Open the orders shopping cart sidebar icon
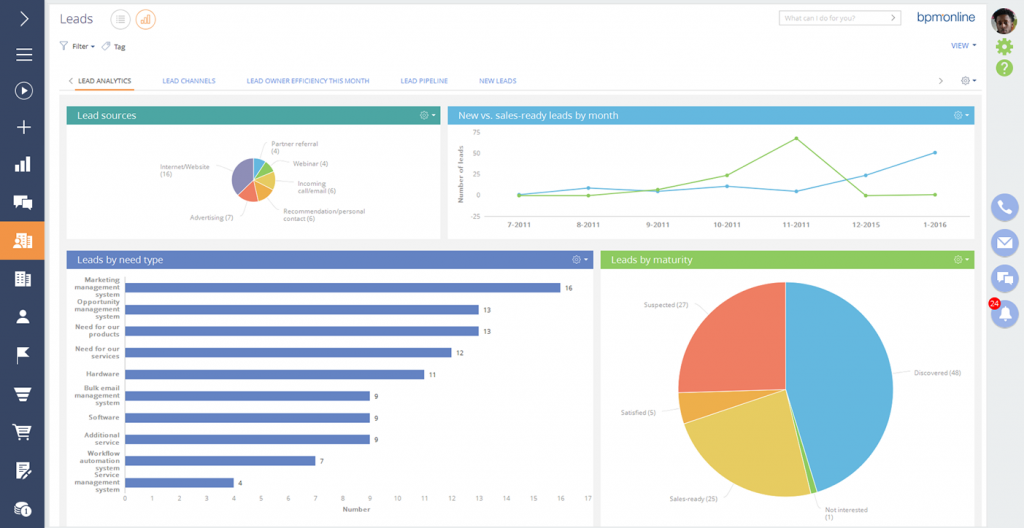 pyautogui.click(x=23, y=432)
